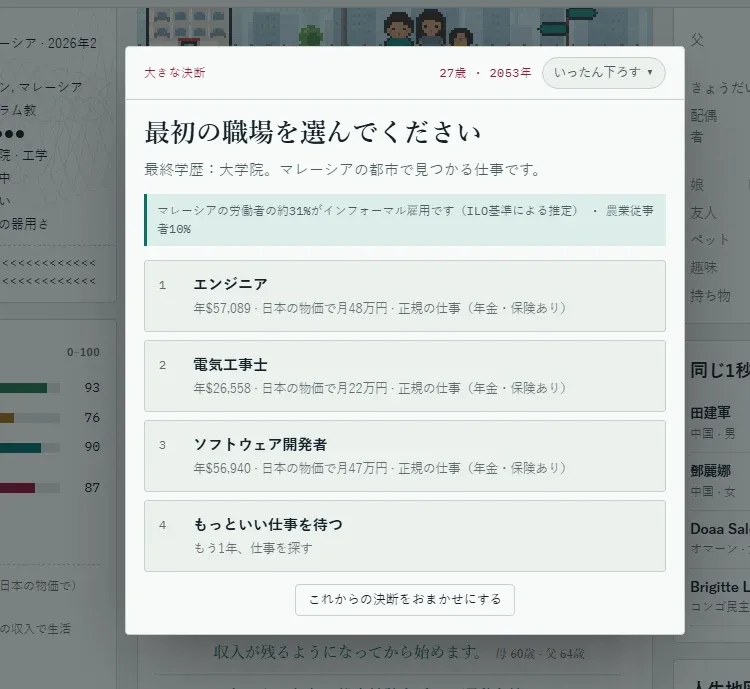The height and width of the screenshot is (689, 750).
Task: Click the teal stat bar valued 90
Action: click(30, 448)
